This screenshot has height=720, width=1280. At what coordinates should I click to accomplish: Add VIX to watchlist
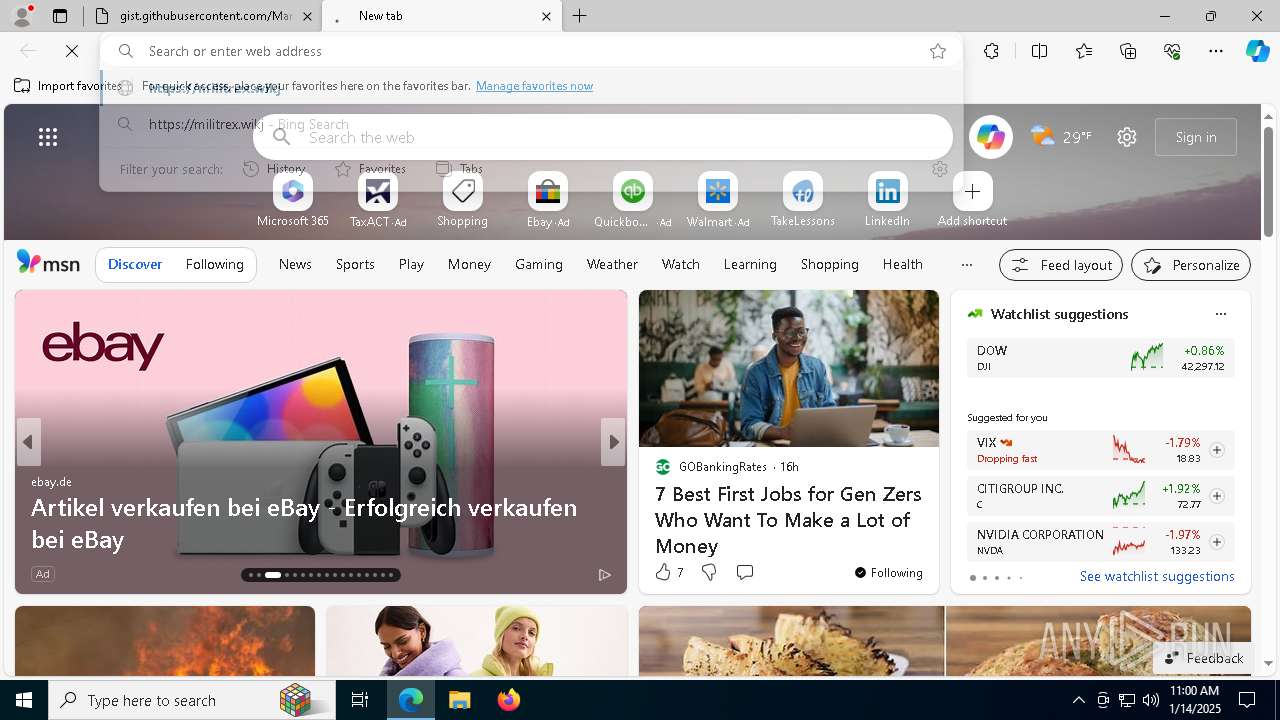(x=1216, y=450)
